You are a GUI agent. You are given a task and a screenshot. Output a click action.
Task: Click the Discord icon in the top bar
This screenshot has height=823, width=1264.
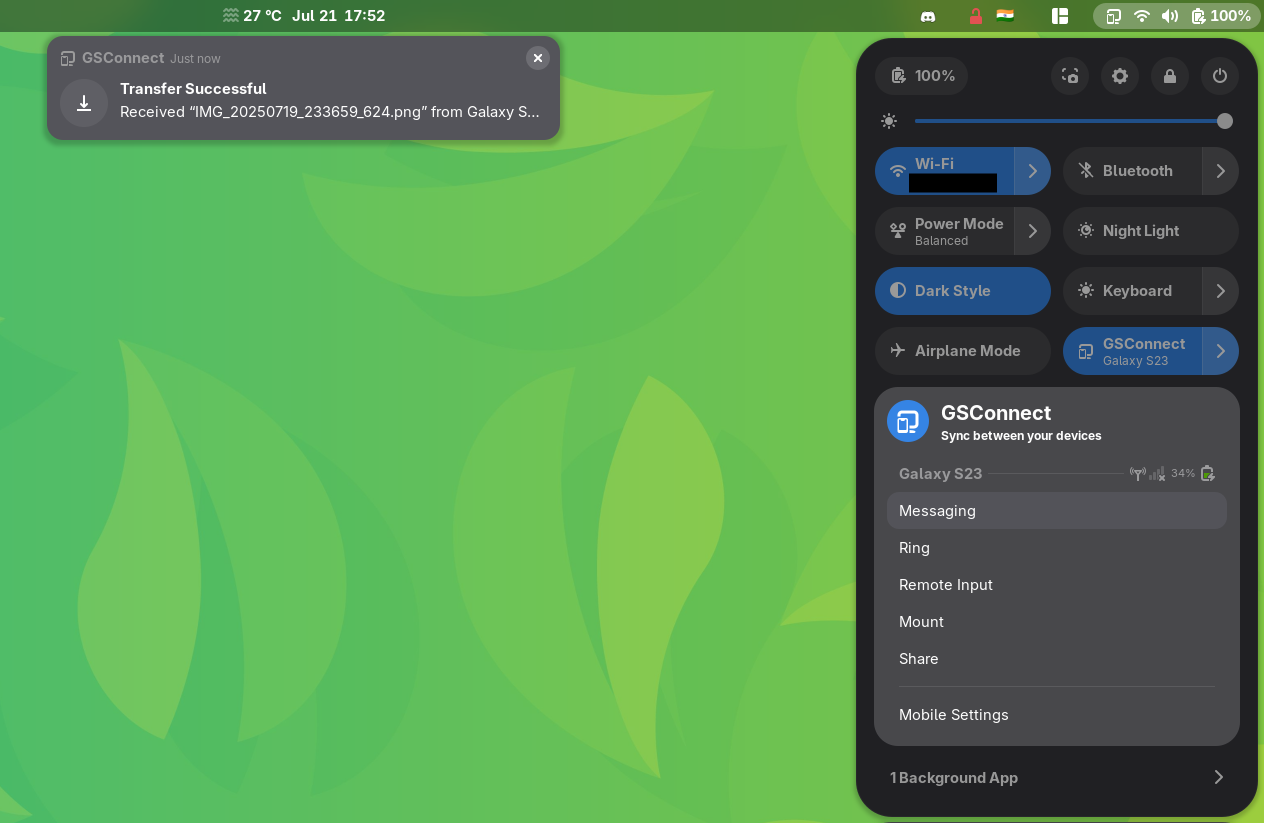(x=927, y=16)
